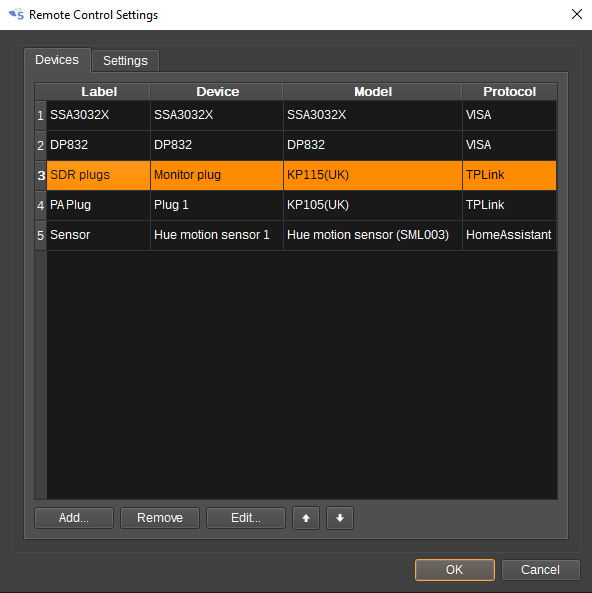Open the Edit... device dialog

point(246,518)
